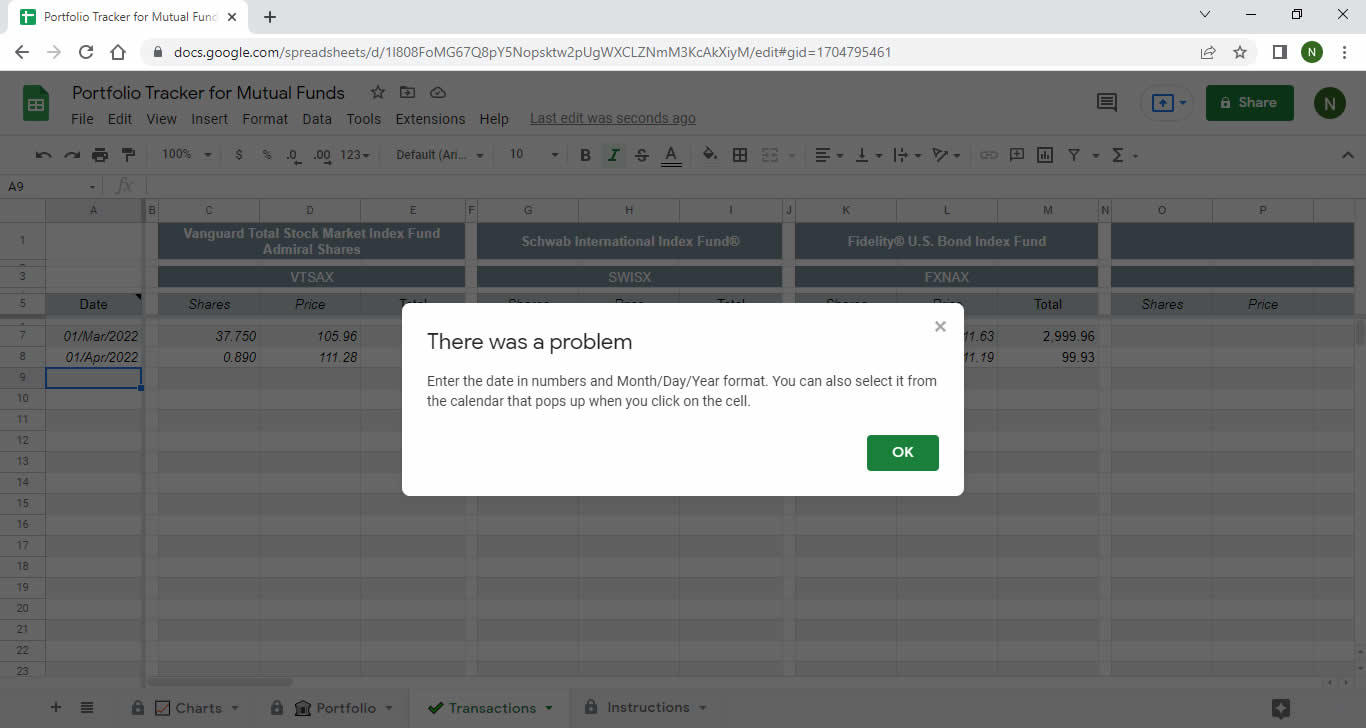The height and width of the screenshot is (728, 1366).
Task: Open the borders tool
Action: pyautogui.click(x=739, y=155)
